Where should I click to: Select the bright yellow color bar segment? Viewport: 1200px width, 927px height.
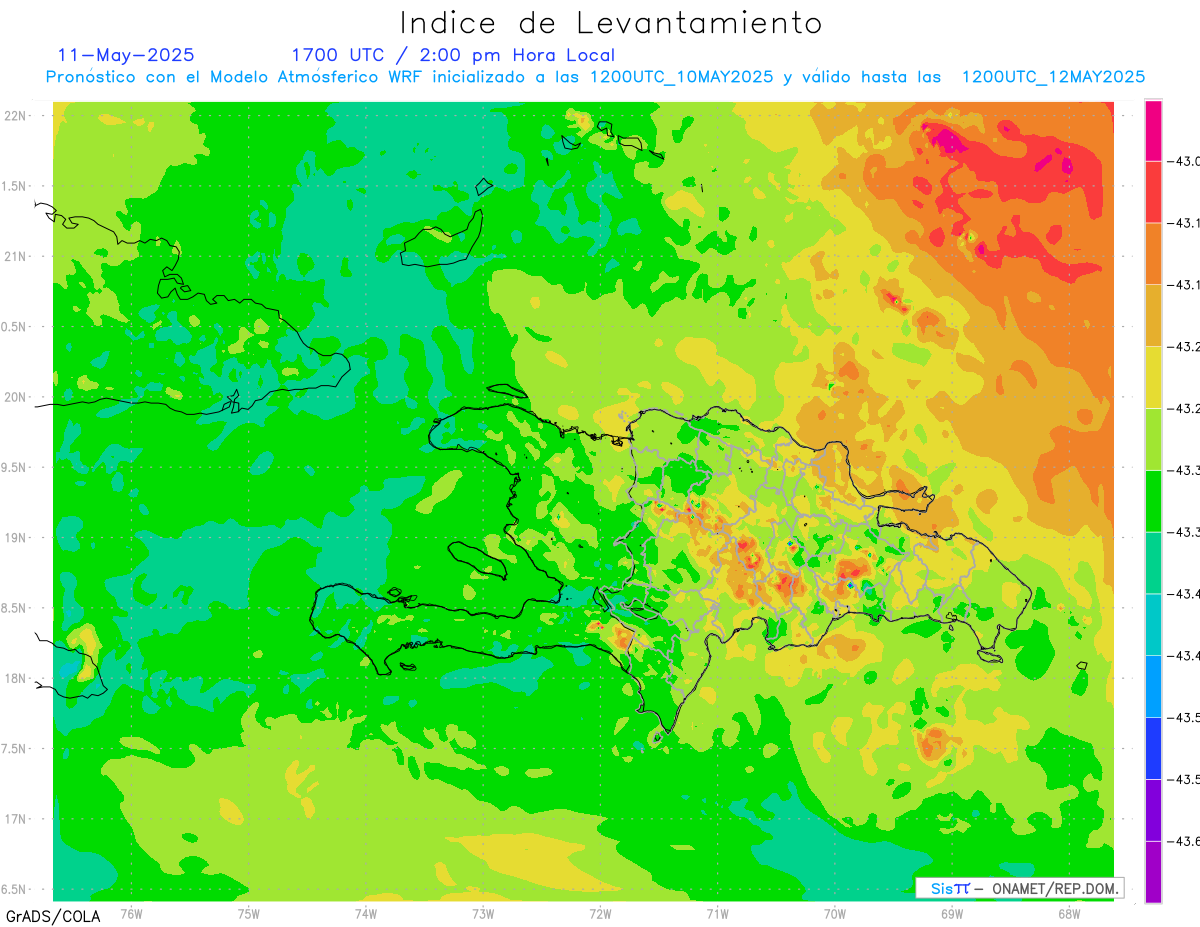point(1153,377)
